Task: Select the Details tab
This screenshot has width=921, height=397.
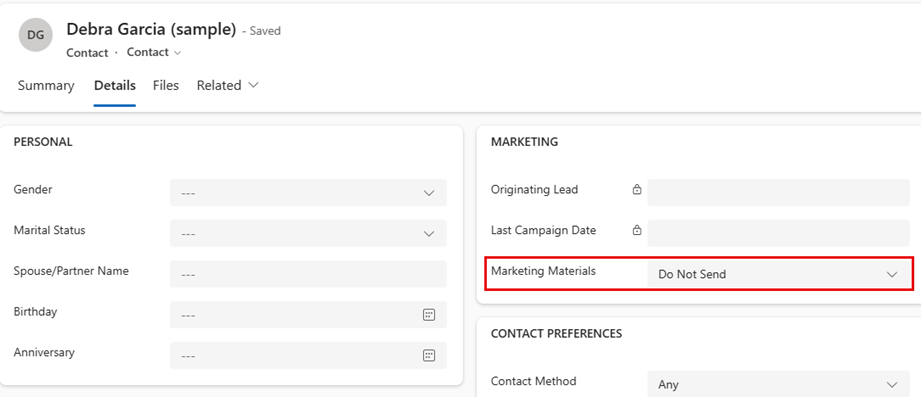Action: click(x=115, y=86)
